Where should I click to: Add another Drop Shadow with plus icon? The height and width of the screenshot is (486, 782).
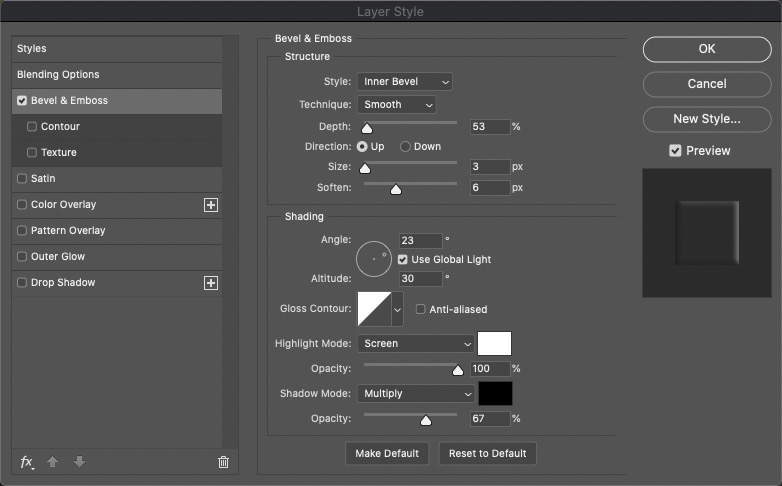[x=211, y=283]
